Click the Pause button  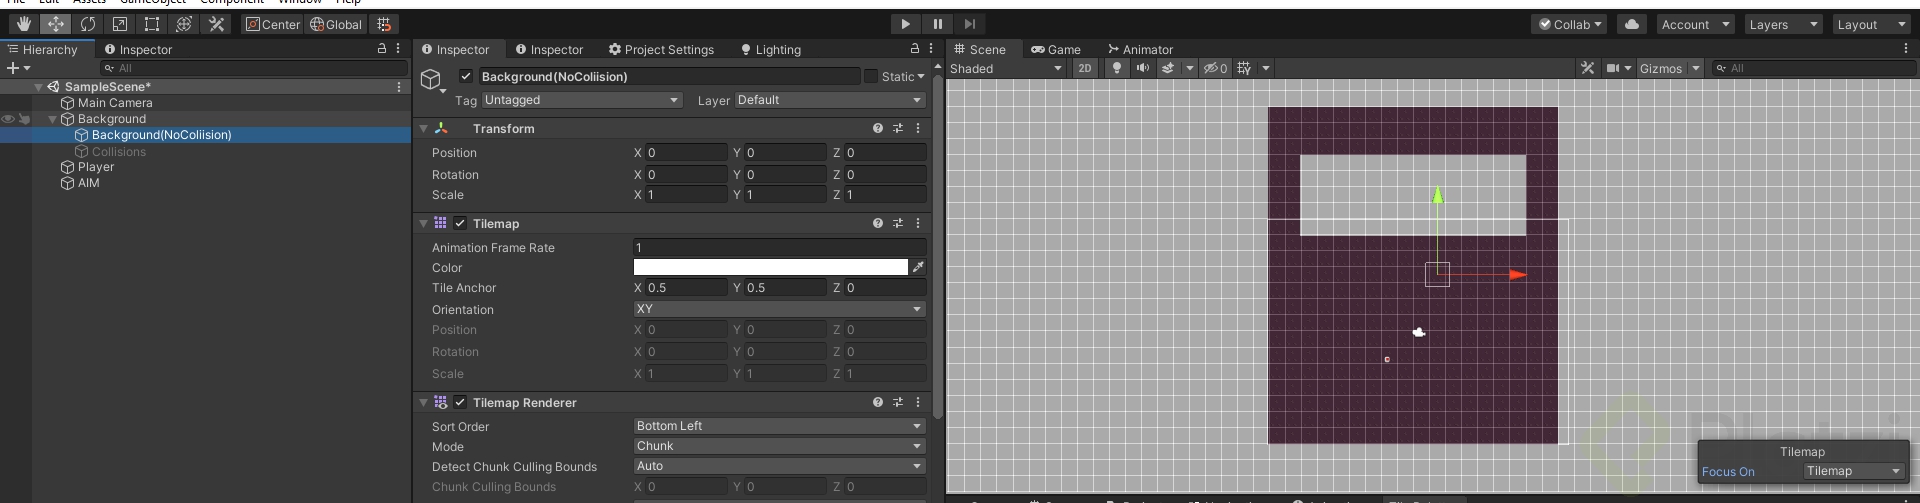click(x=937, y=24)
